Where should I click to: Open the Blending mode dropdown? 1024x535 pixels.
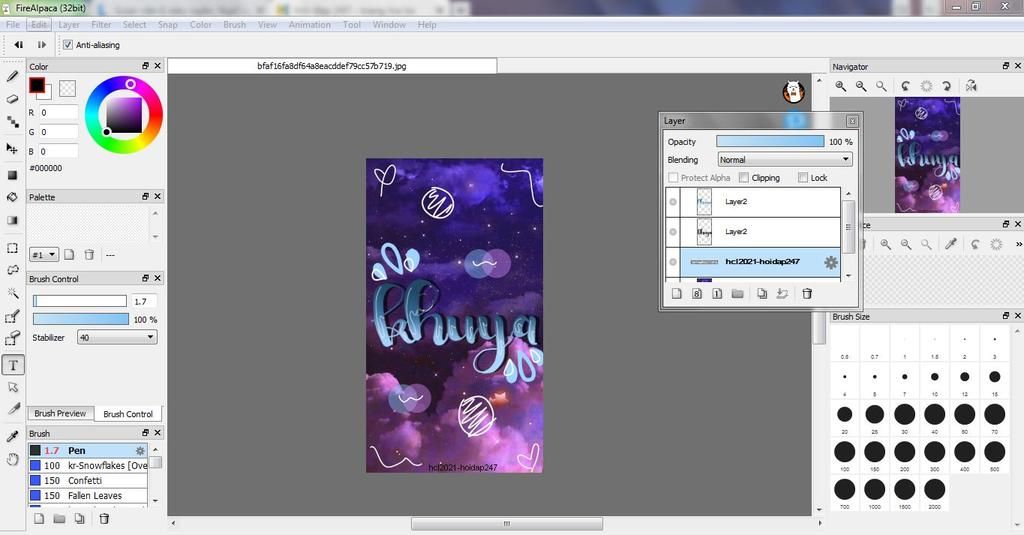[x=785, y=159]
